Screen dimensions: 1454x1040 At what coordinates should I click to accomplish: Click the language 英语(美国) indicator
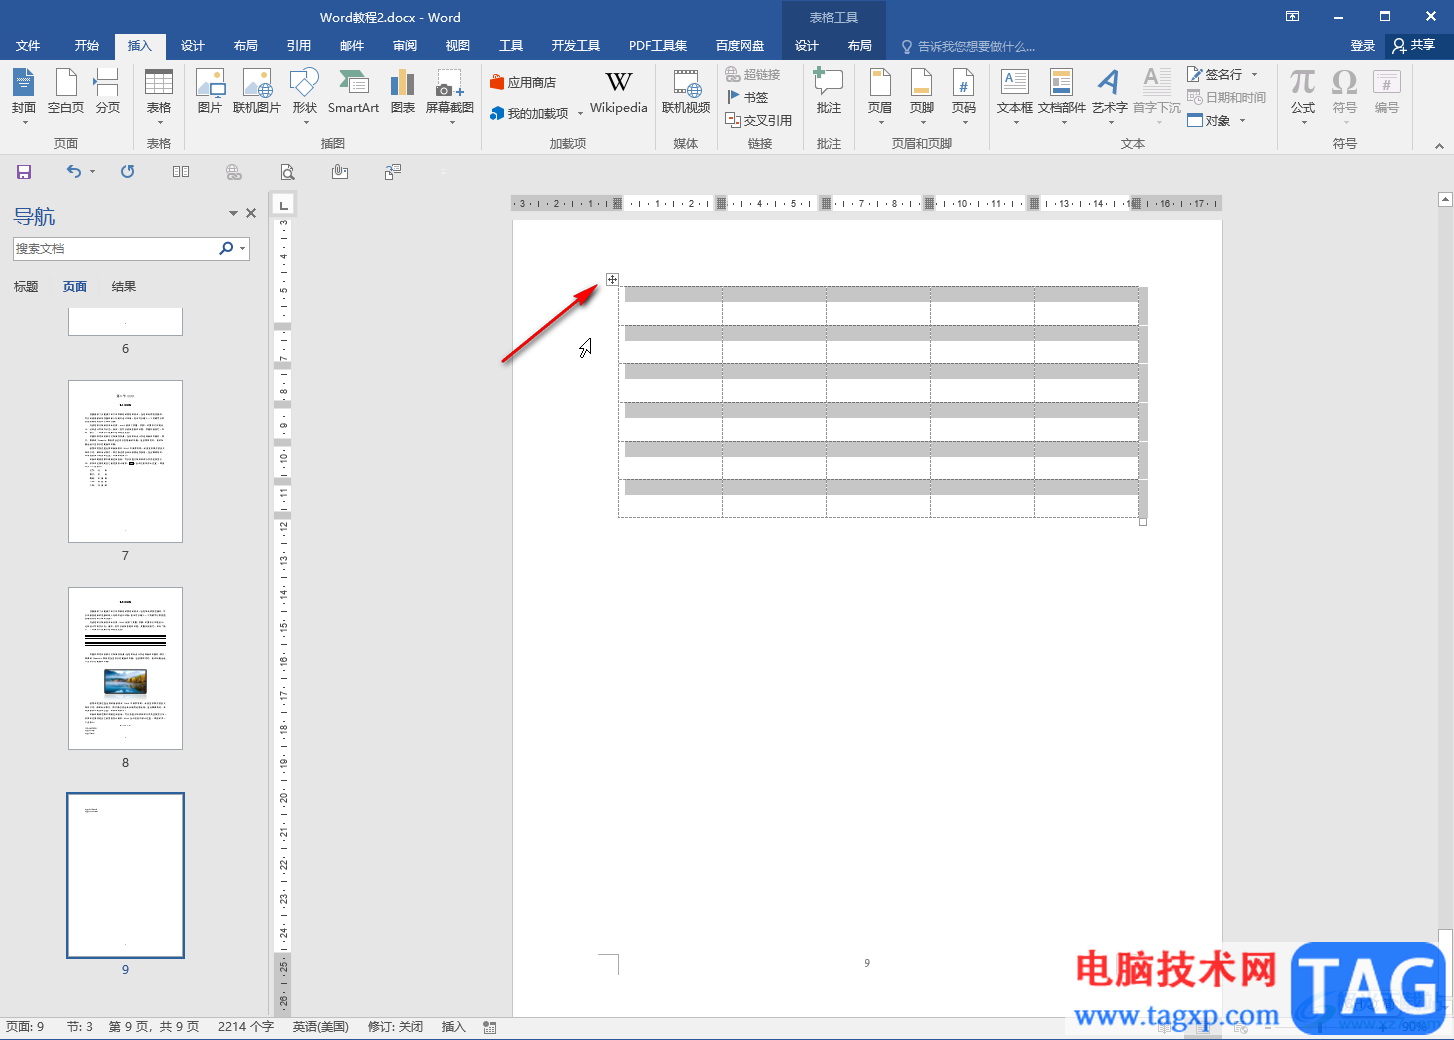click(x=321, y=1027)
